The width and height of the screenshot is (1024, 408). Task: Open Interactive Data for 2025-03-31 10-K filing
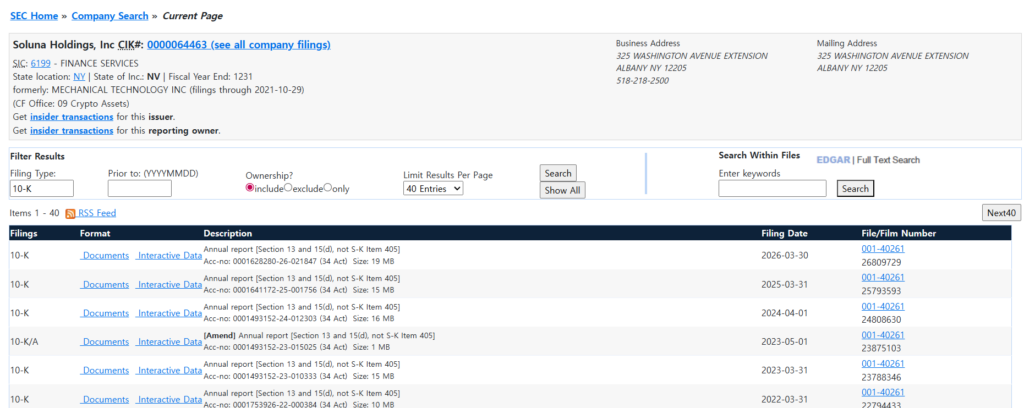pyautogui.click(x=168, y=285)
